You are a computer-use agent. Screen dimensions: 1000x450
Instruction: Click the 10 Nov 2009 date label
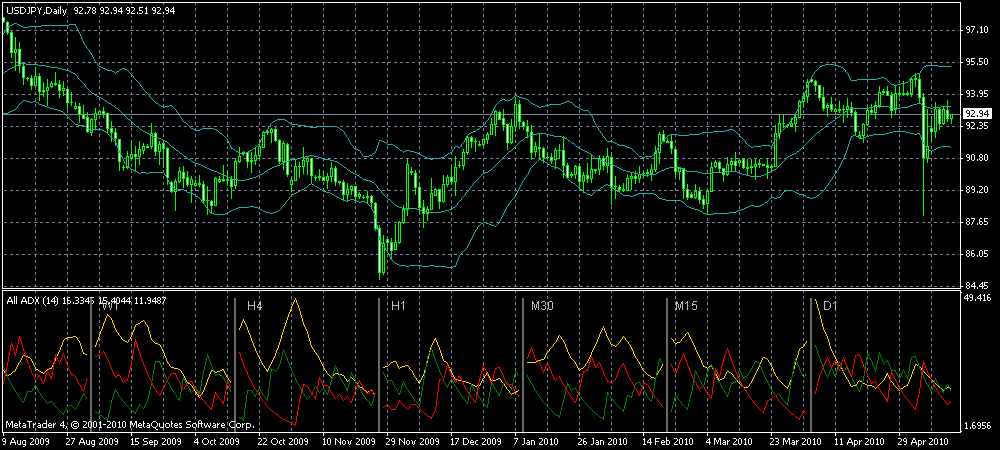347,441
